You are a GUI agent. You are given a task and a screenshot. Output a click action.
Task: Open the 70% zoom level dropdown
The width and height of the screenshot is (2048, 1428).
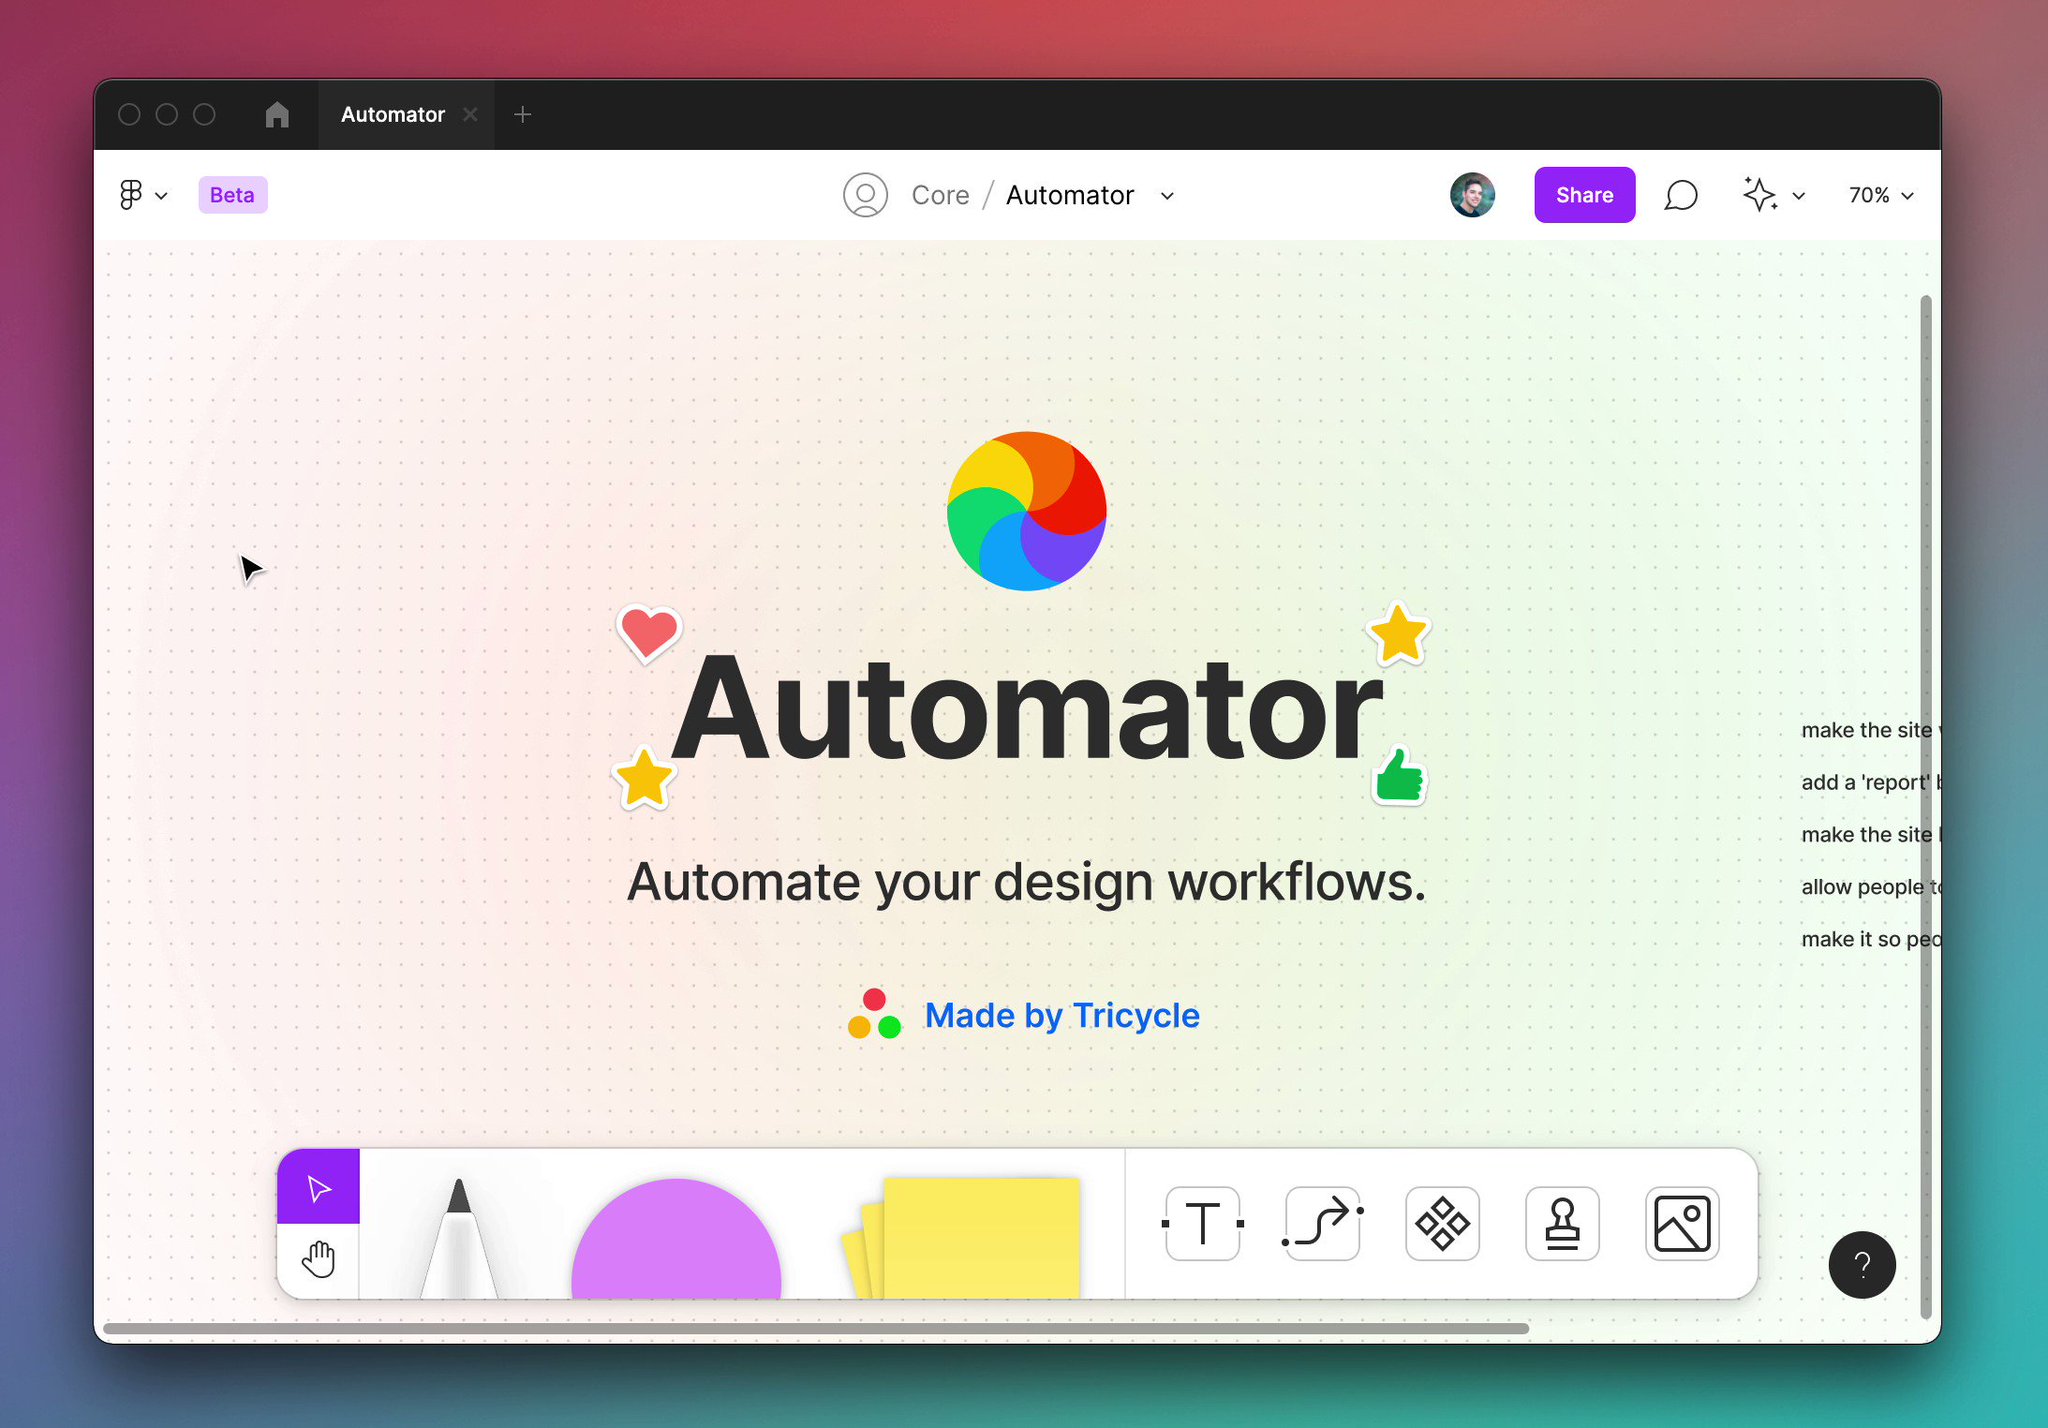1880,195
